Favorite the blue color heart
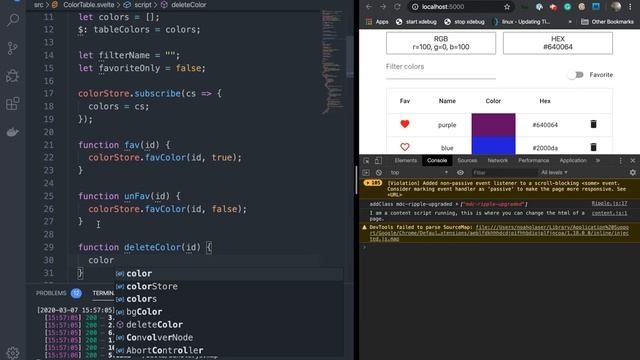Viewport: 640px width, 360px height. click(x=404, y=147)
